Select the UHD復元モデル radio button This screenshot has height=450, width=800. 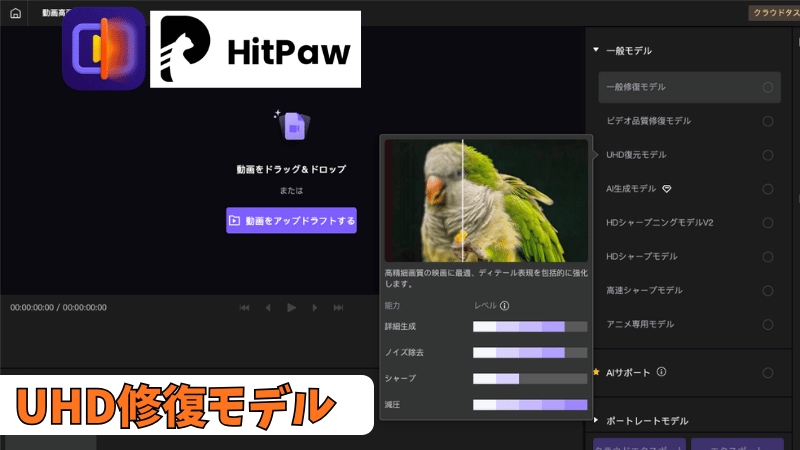click(x=767, y=155)
